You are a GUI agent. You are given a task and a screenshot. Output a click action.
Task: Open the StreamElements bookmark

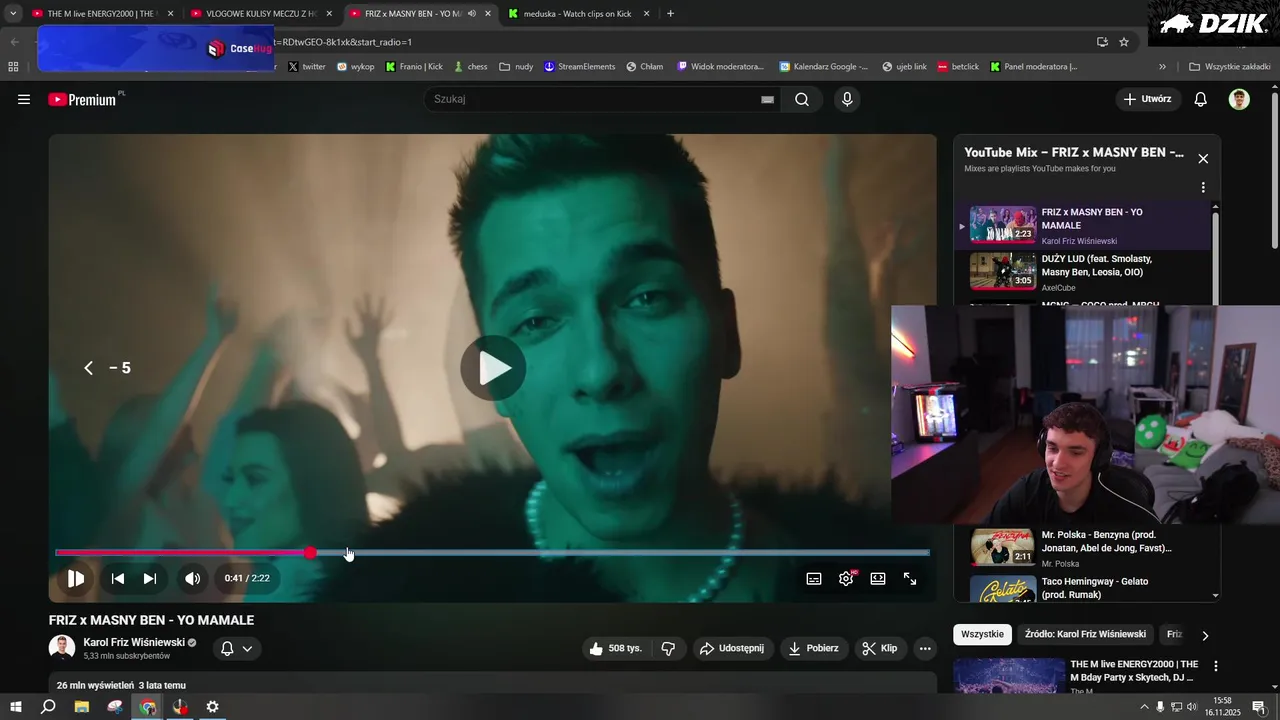point(580,67)
